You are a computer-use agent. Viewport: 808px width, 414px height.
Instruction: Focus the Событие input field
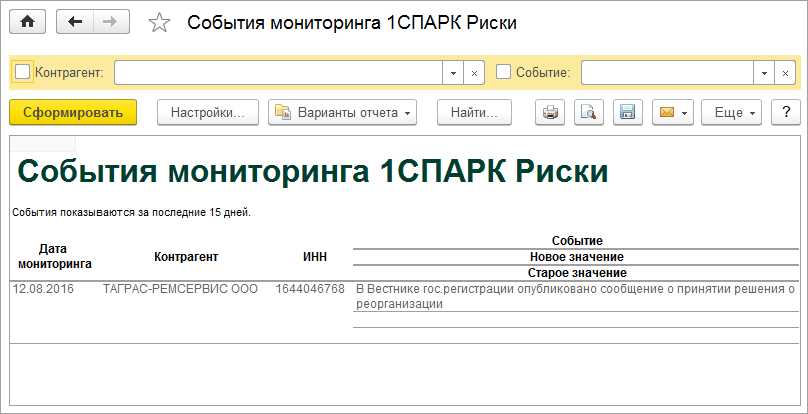[x=667, y=73]
